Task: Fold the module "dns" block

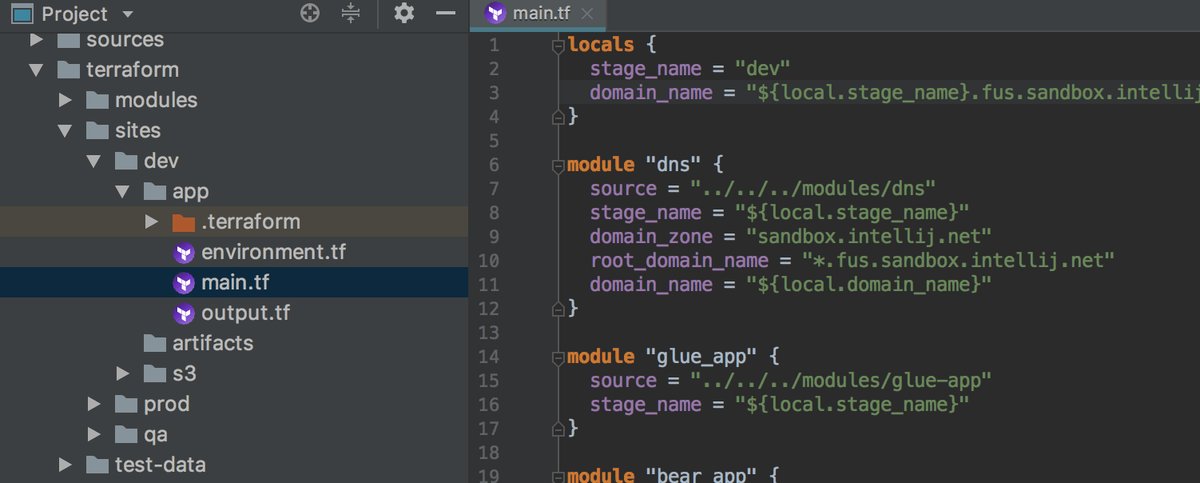Action: coord(559,163)
